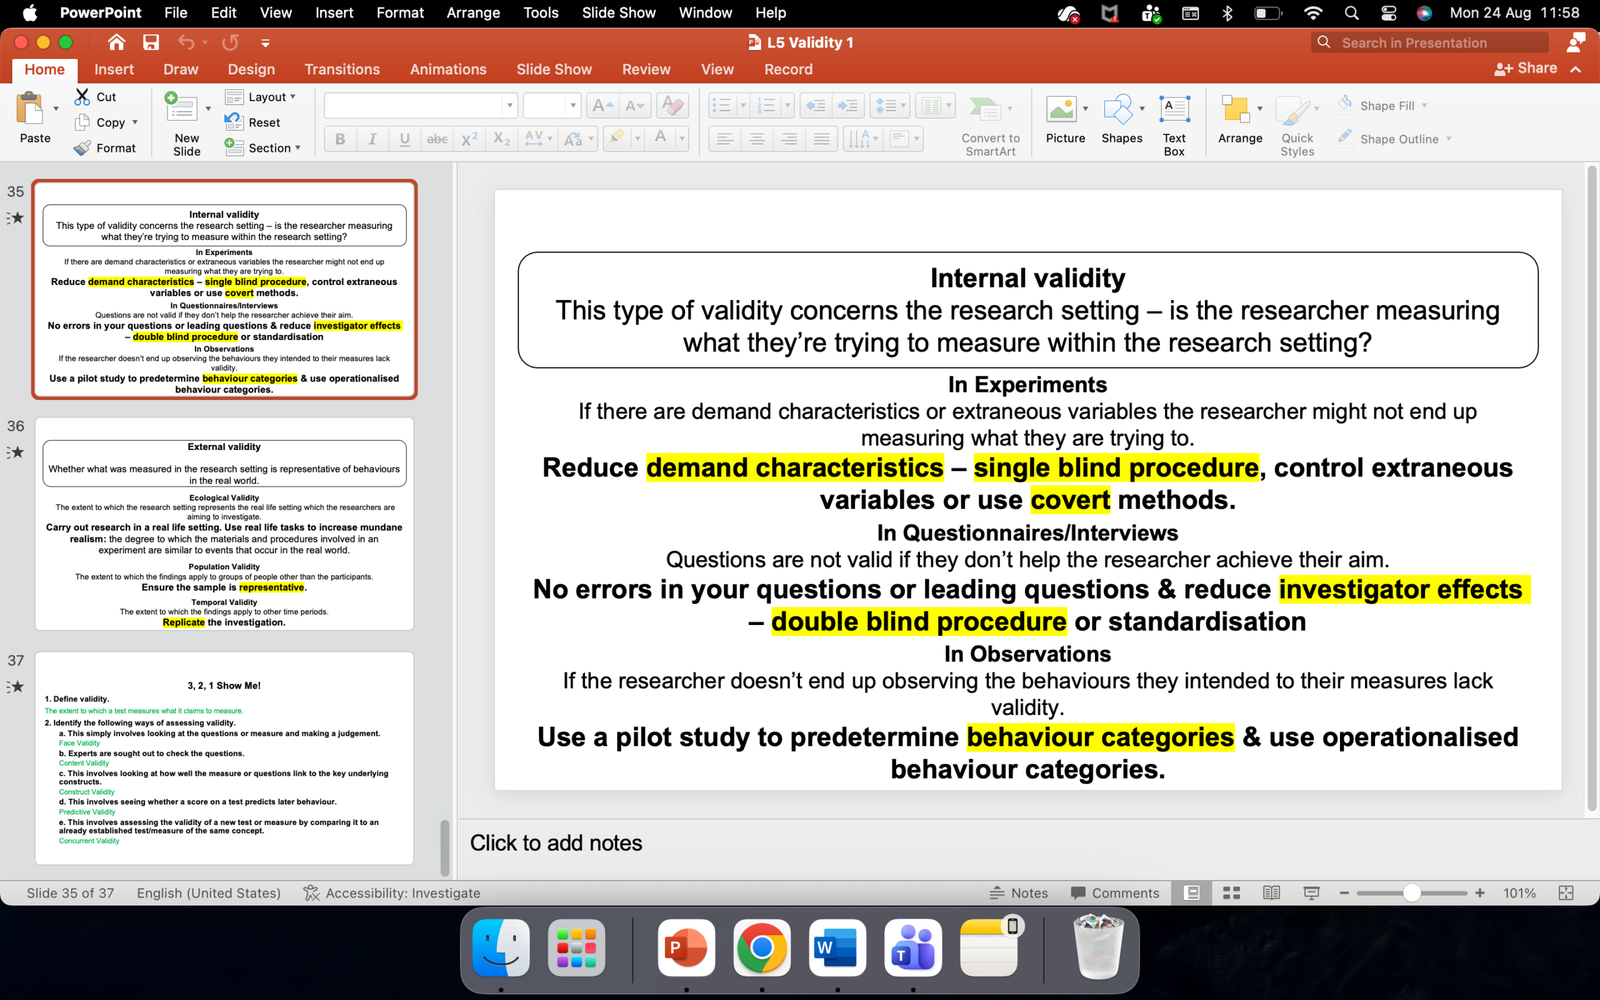Viewport: 1600px width, 1000px height.
Task: Save the presentation with the floppy disk icon
Action: point(151,42)
